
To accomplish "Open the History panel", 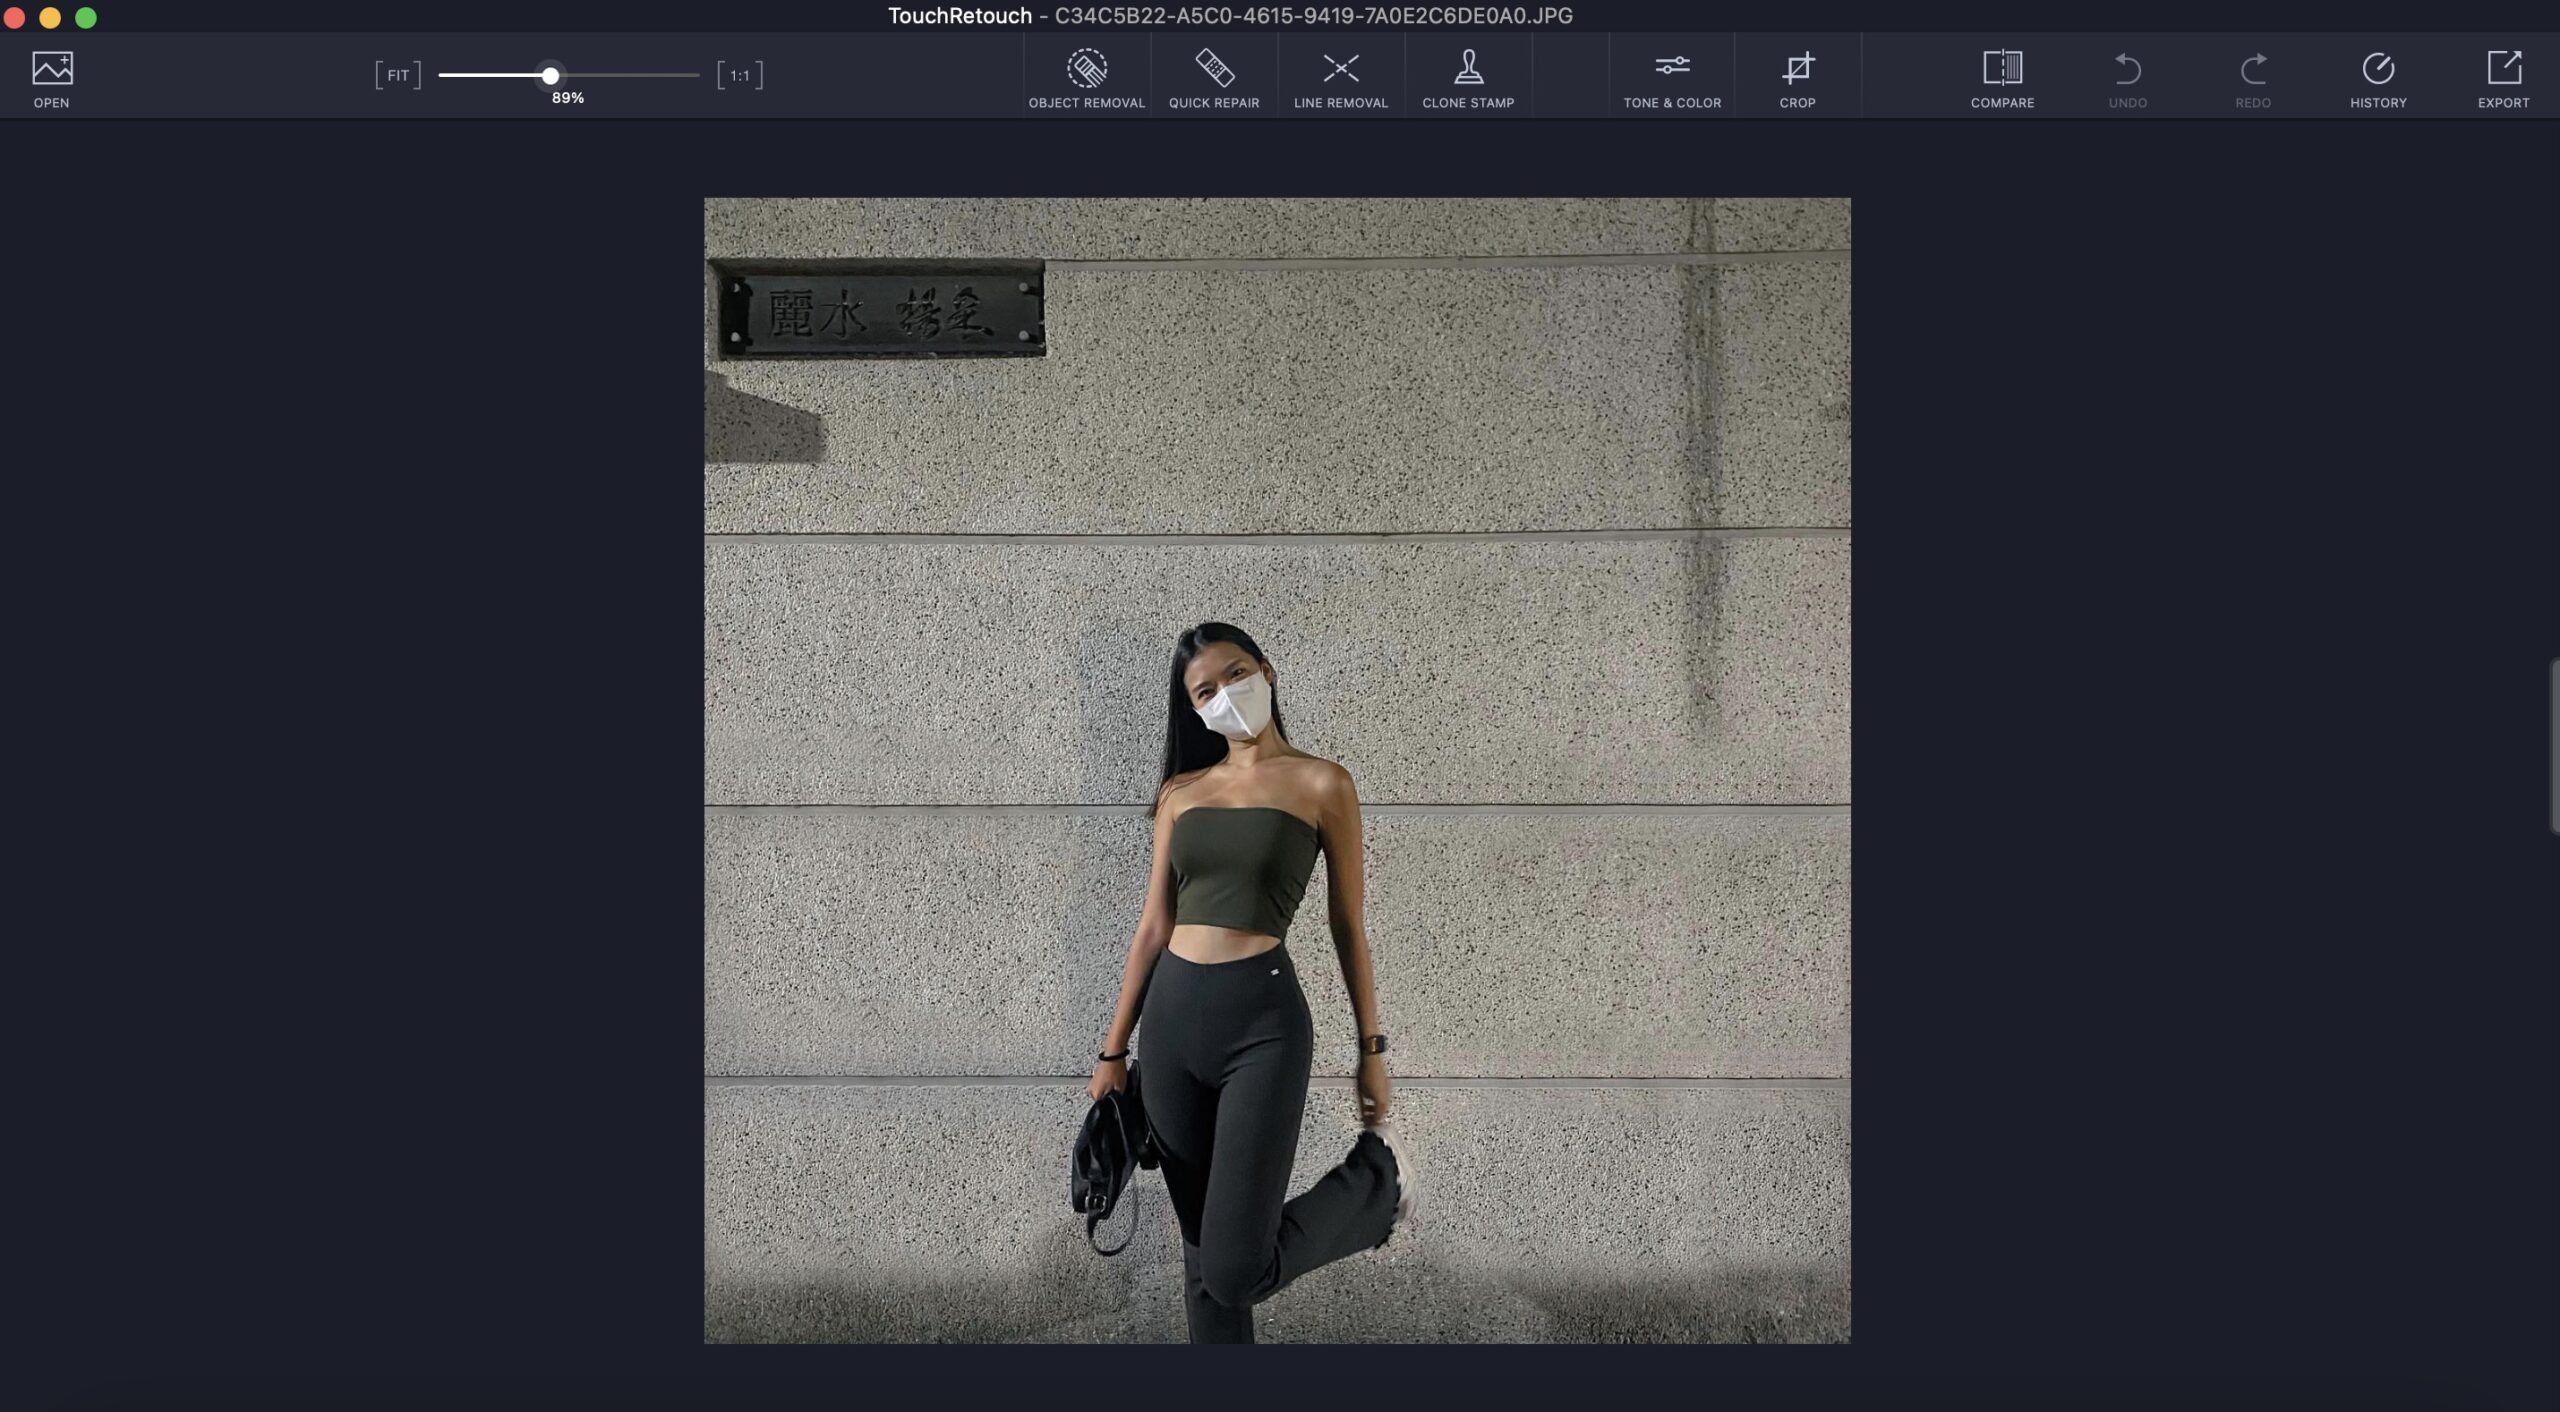I will [x=2378, y=78].
